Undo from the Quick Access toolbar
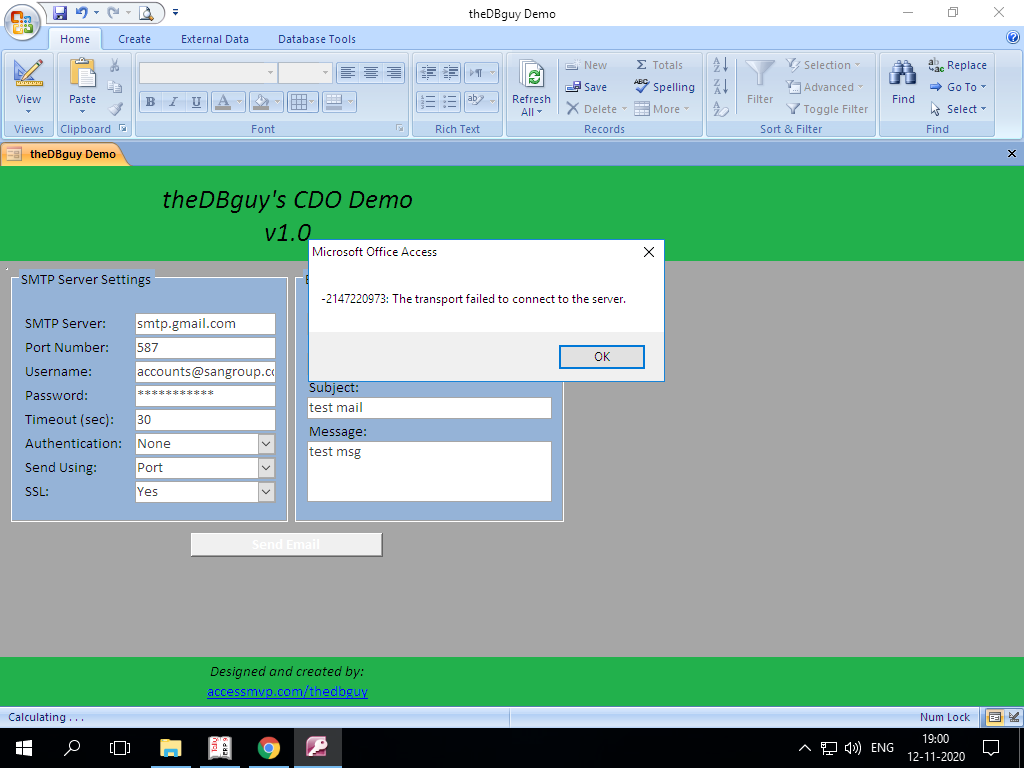Viewport: 1024px width, 768px height. click(81, 12)
